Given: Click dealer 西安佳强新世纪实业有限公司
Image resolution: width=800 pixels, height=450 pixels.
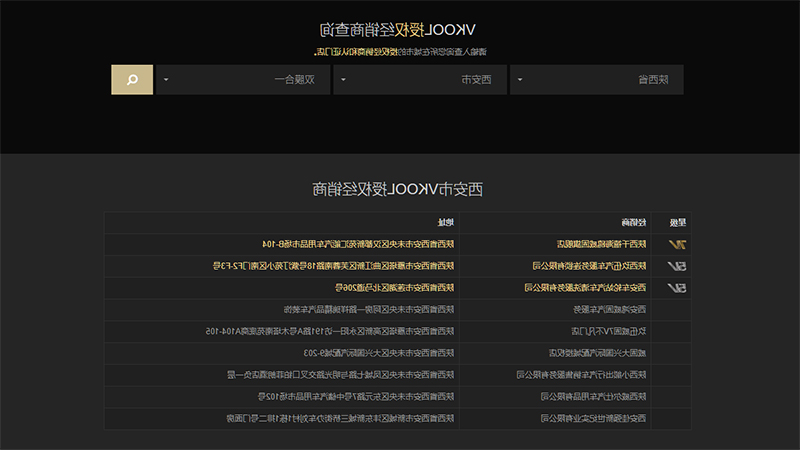Looking at the screenshot, I should (x=593, y=418).
